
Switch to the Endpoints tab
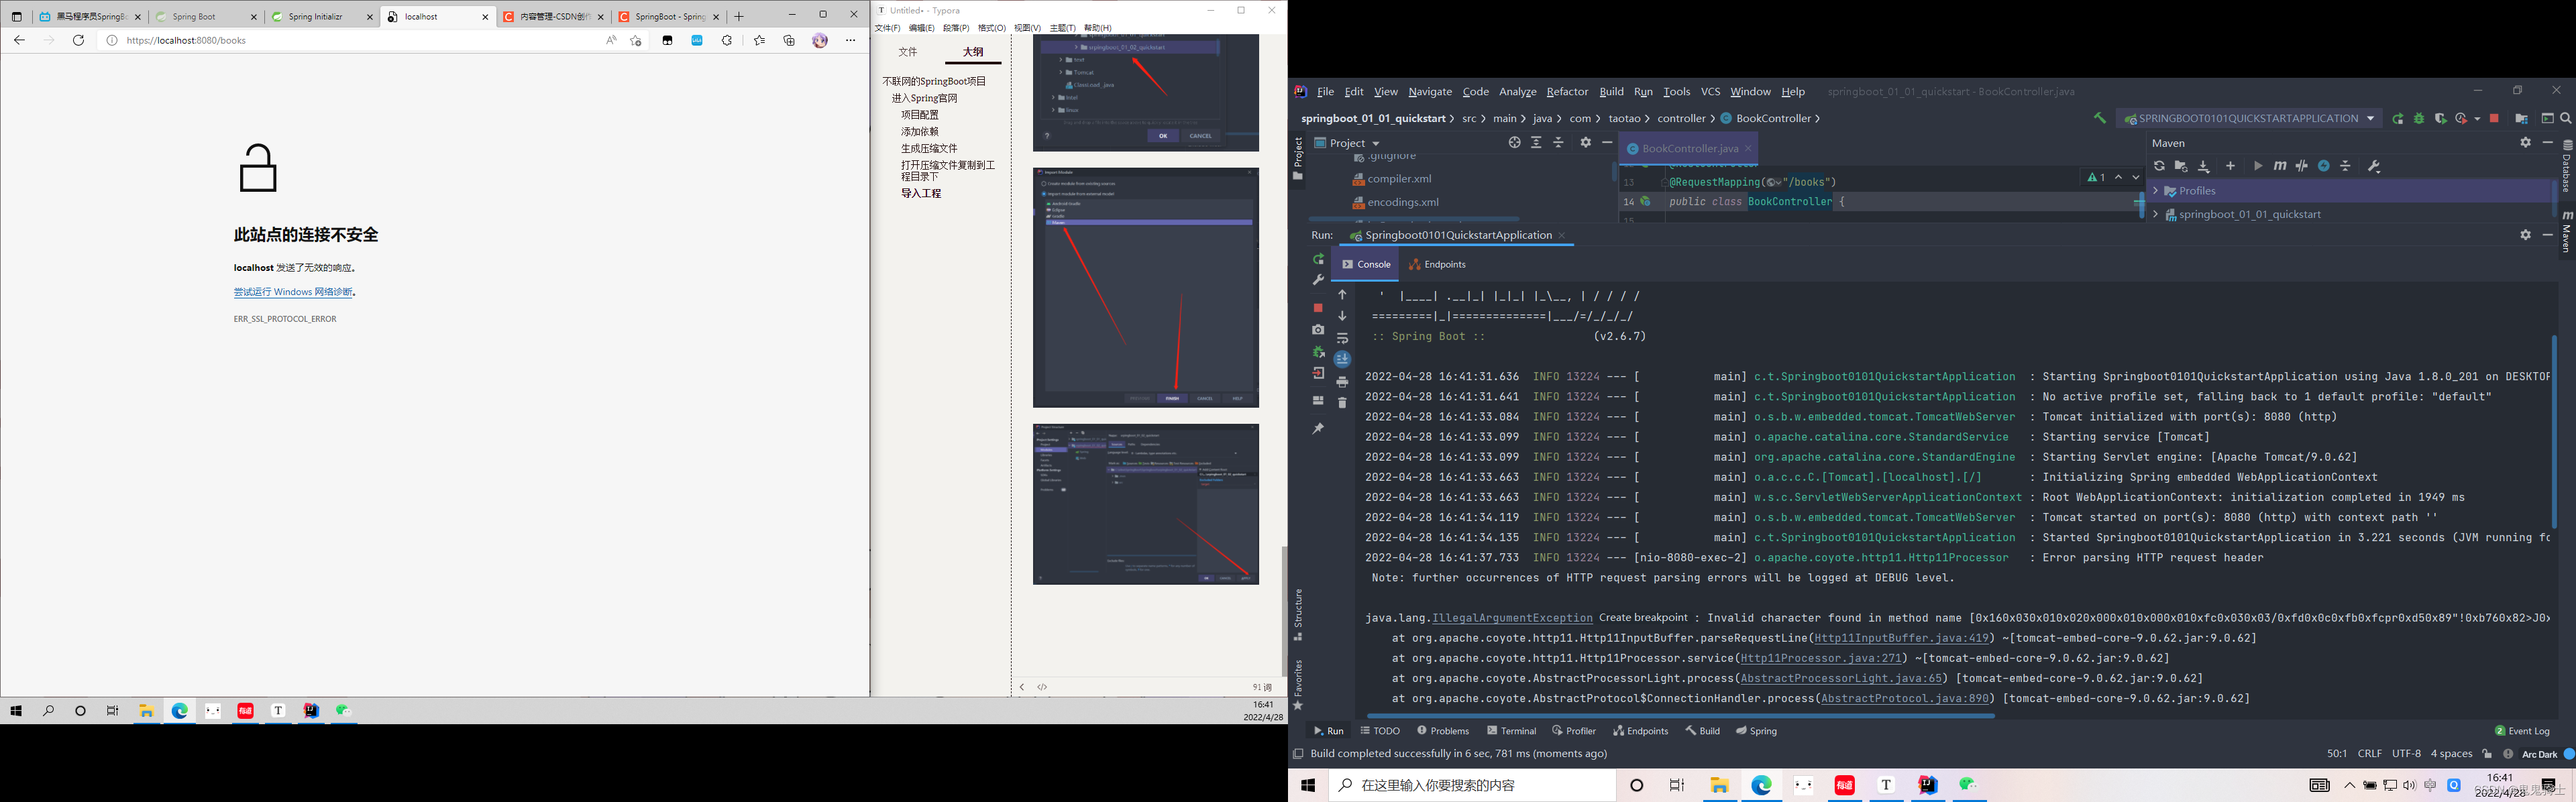[1437, 264]
